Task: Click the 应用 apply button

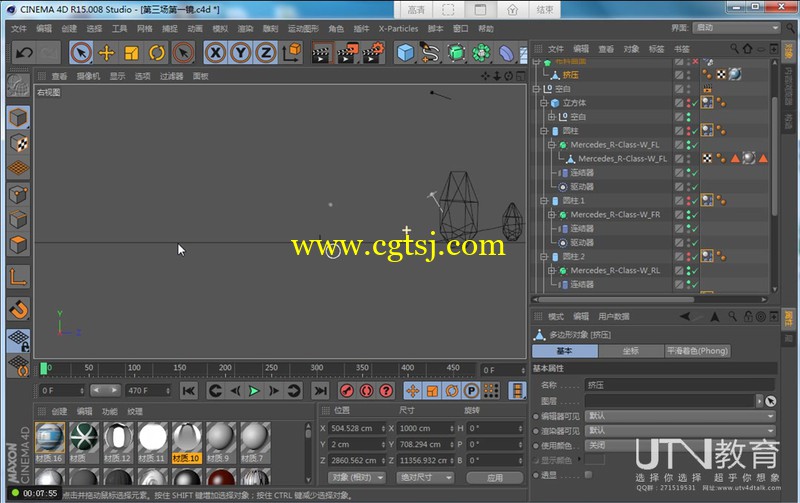Action: pos(495,477)
